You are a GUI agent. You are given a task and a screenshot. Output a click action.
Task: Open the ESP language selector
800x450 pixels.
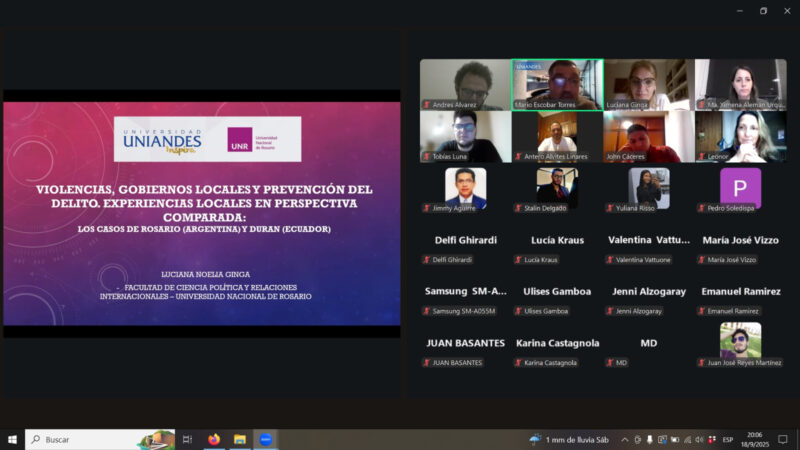[x=727, y=439]
